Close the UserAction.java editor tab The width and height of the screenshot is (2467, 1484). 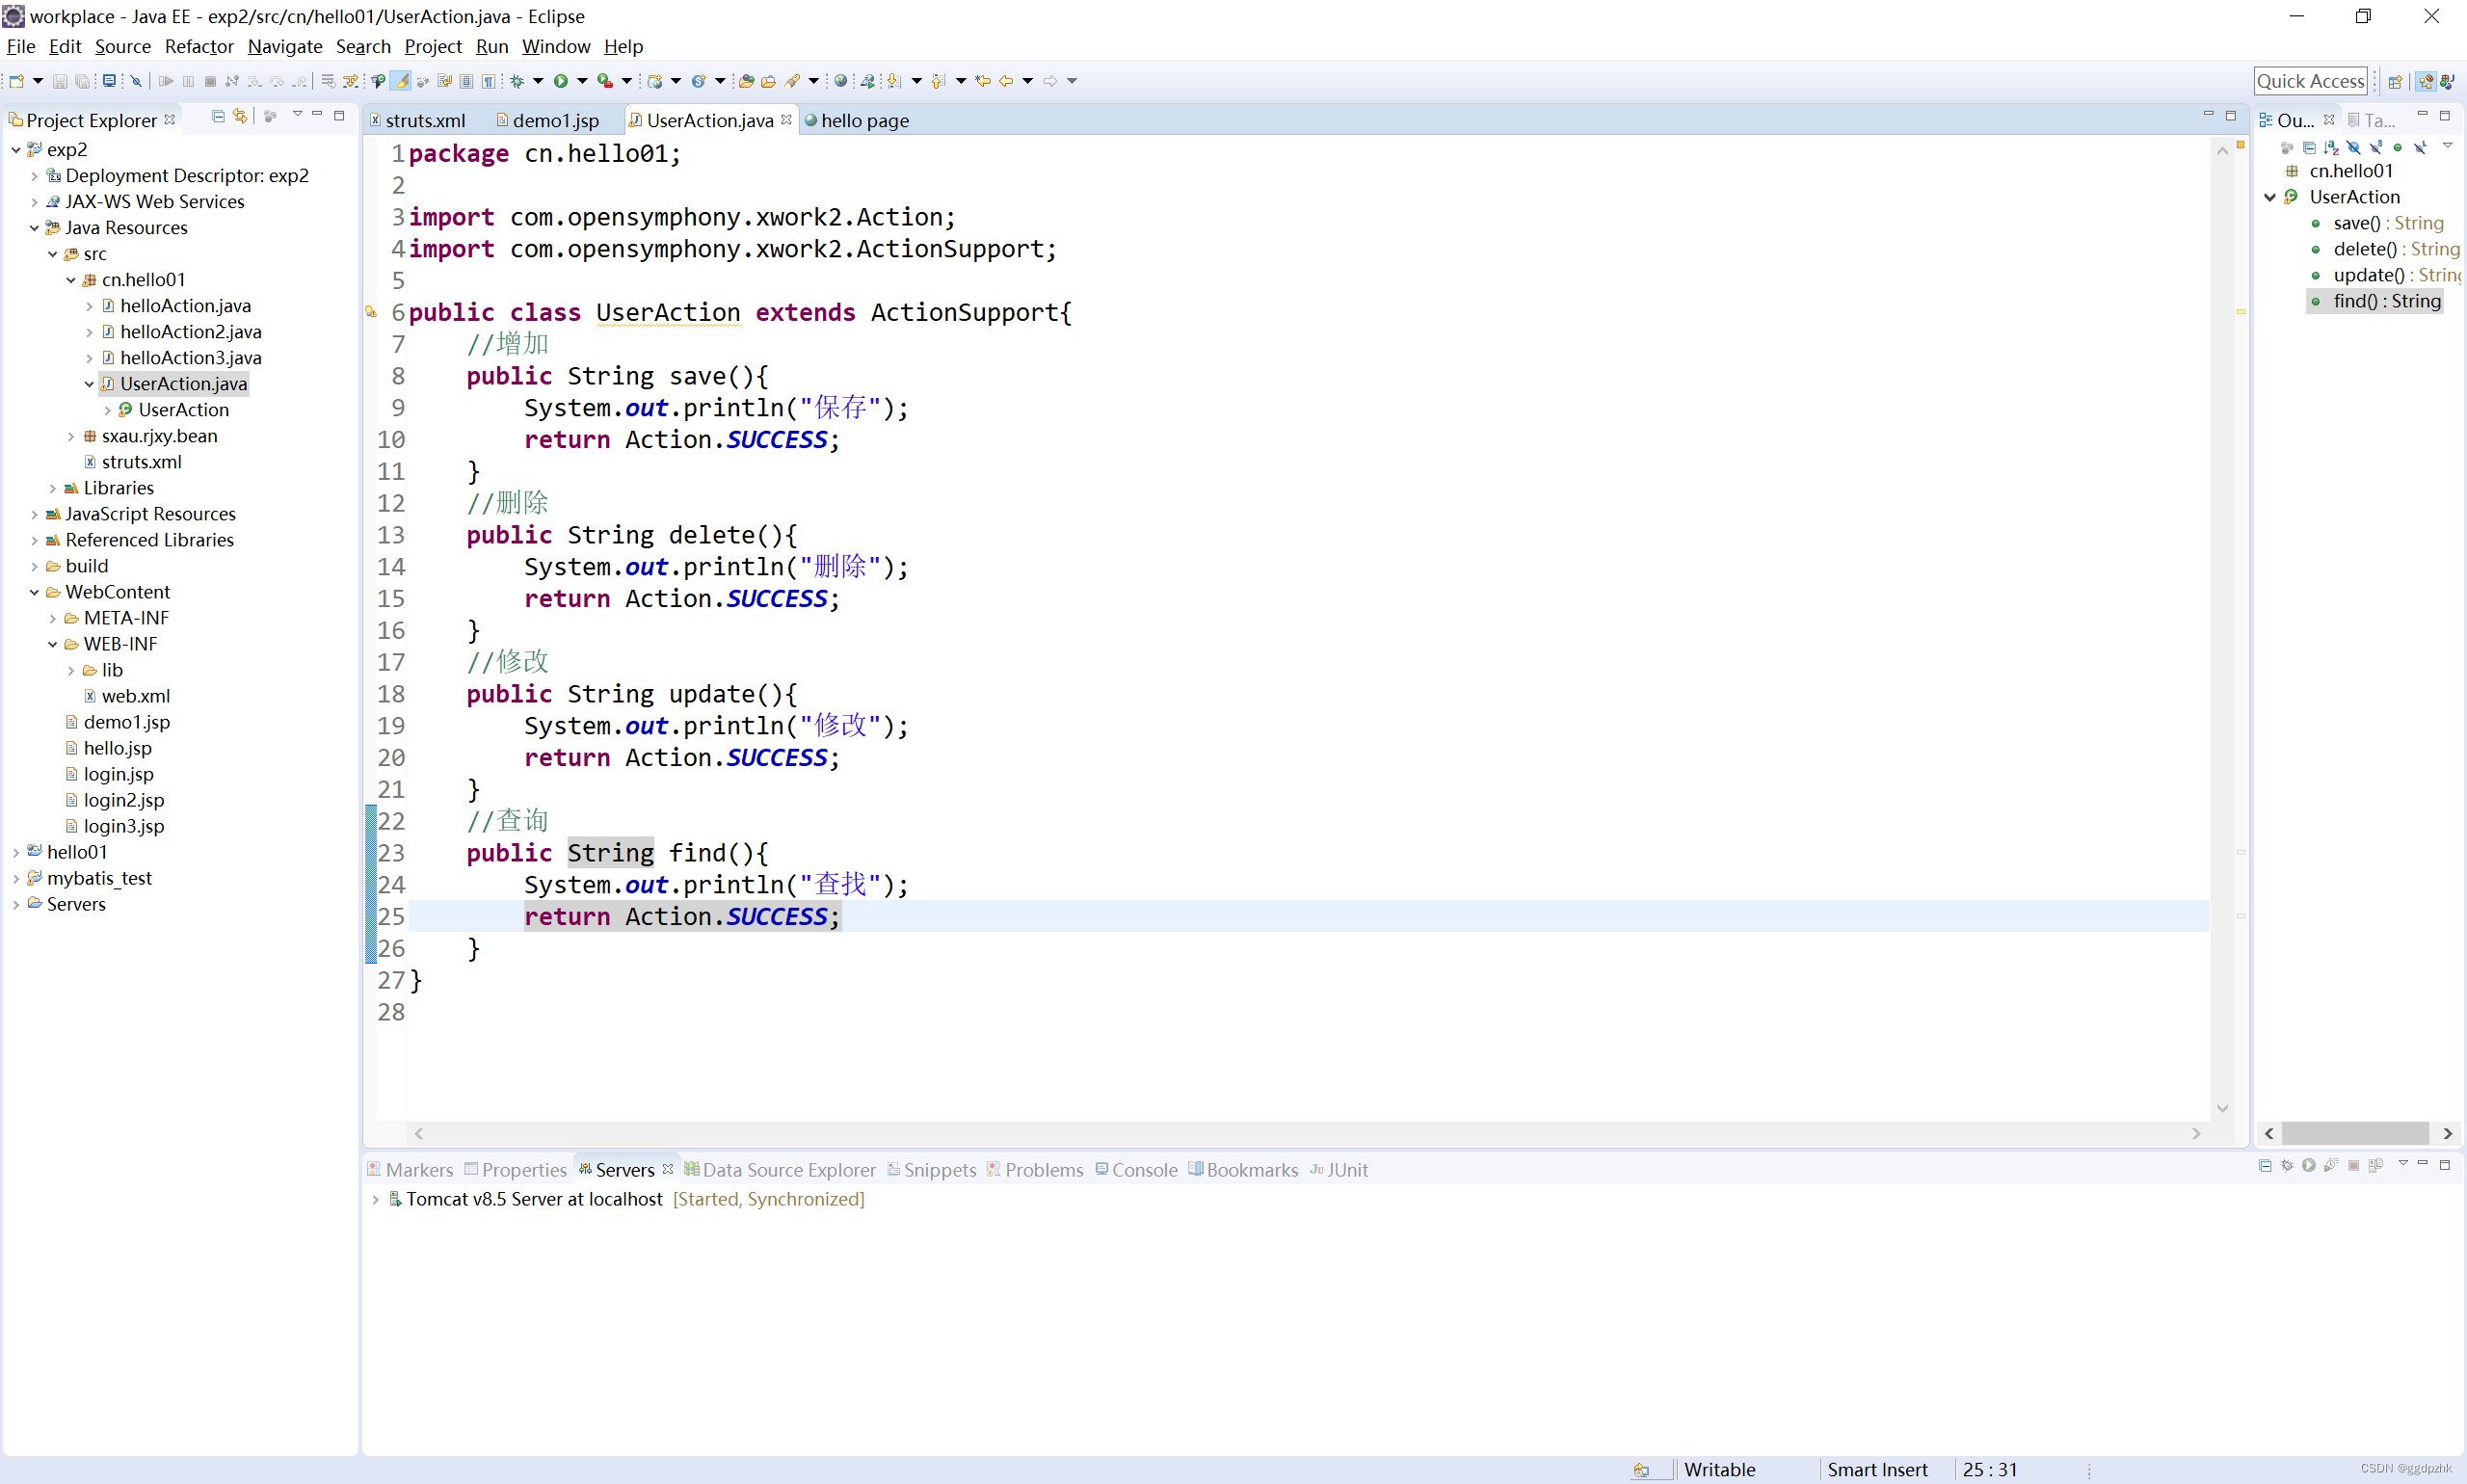(787, 119)
